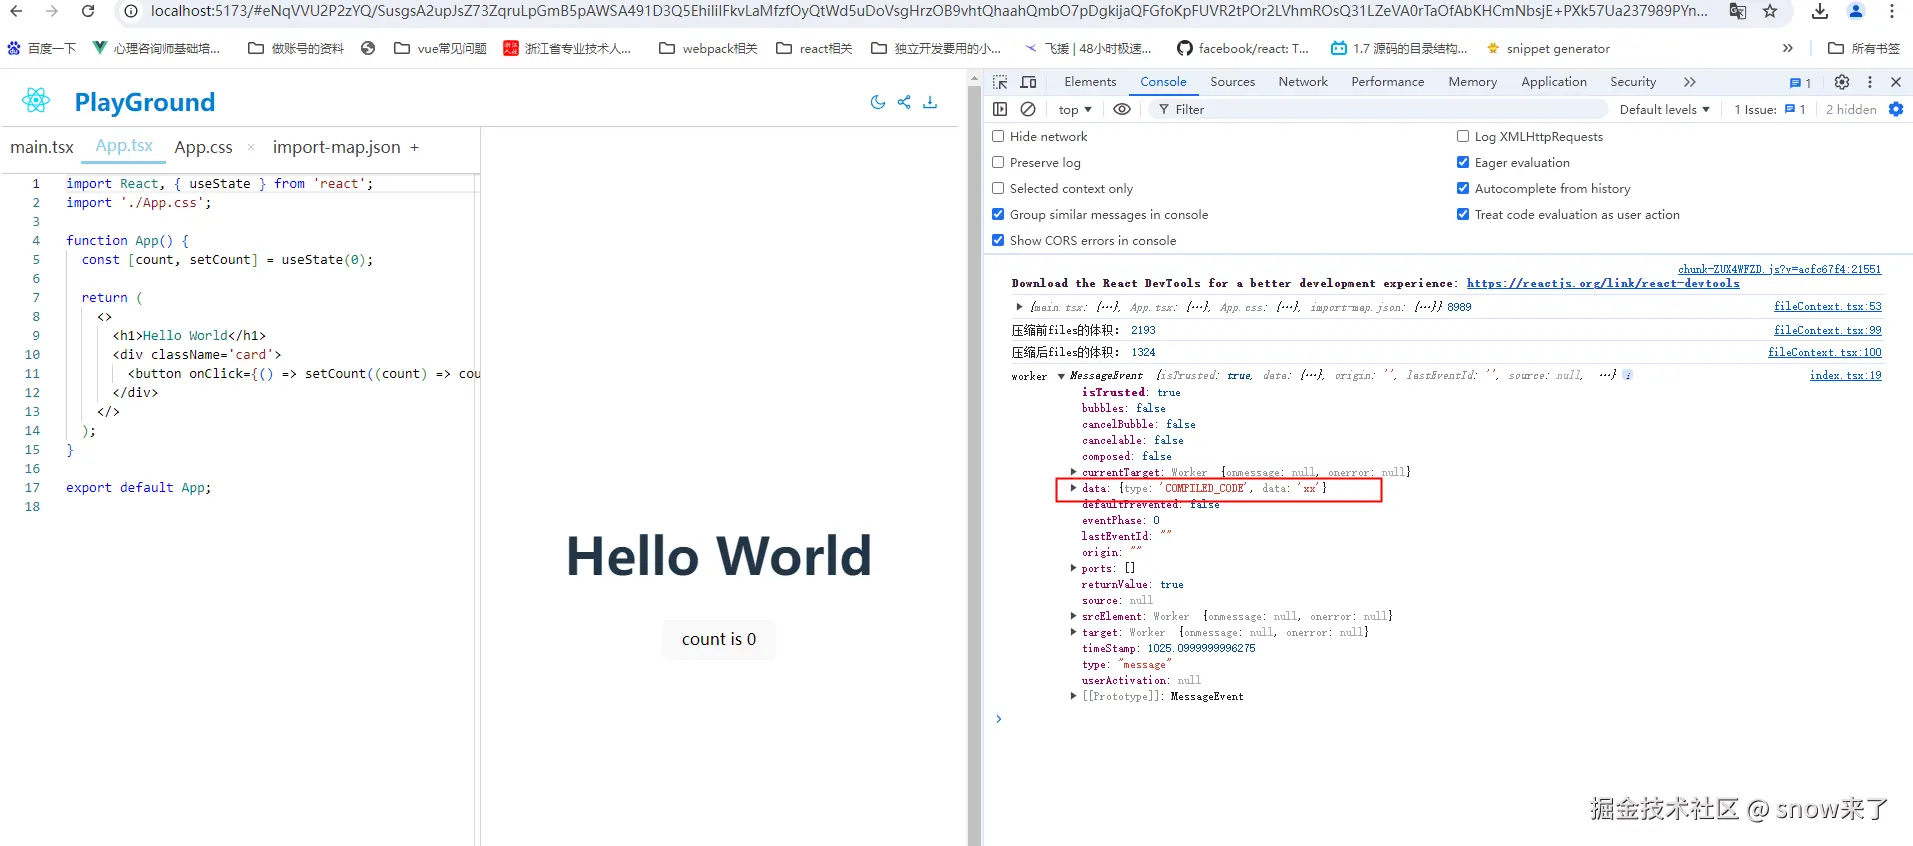Uncheck Group similar messages in console
Image resolution: width=1913 pixels, height=846 pixels.
[998, 214]
